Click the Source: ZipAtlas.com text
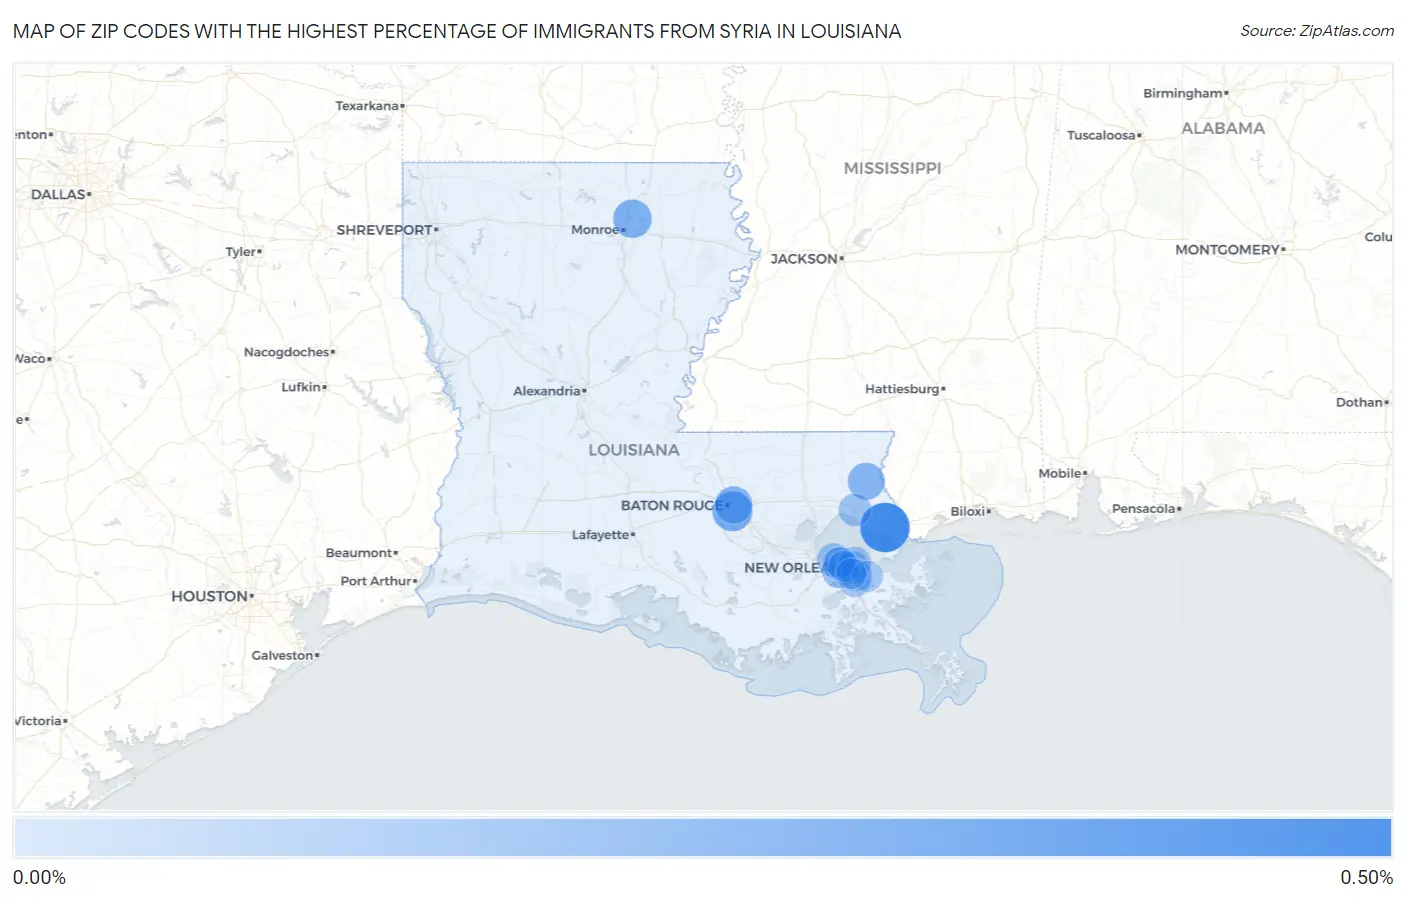The height and width of the screenshot is (899, 1406). (1317, 31)
